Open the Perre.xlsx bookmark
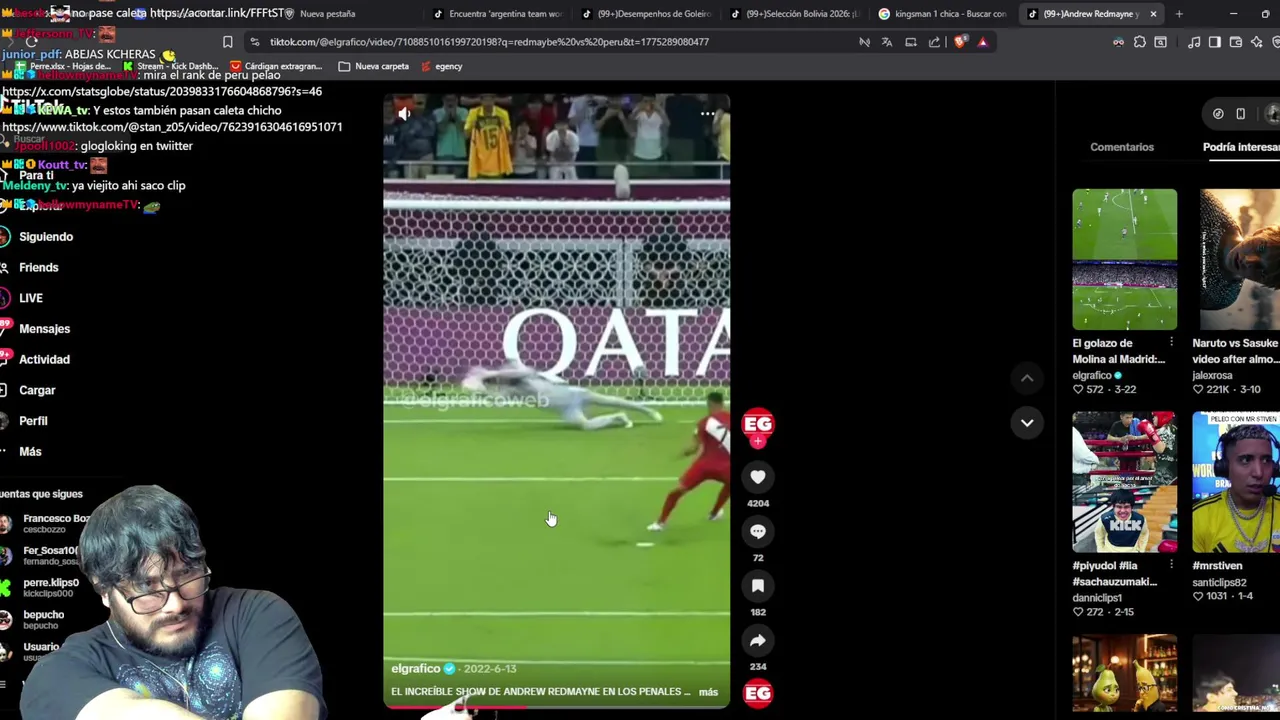Image resolution: width=1280 pixels, height=720 pixels. coord(62,66)
